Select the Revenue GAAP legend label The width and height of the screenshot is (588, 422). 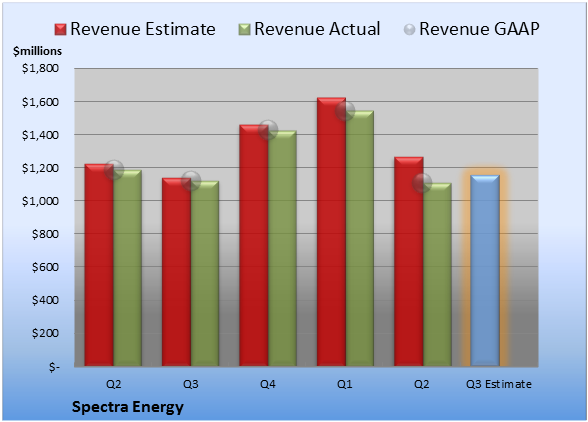(479, 29)
